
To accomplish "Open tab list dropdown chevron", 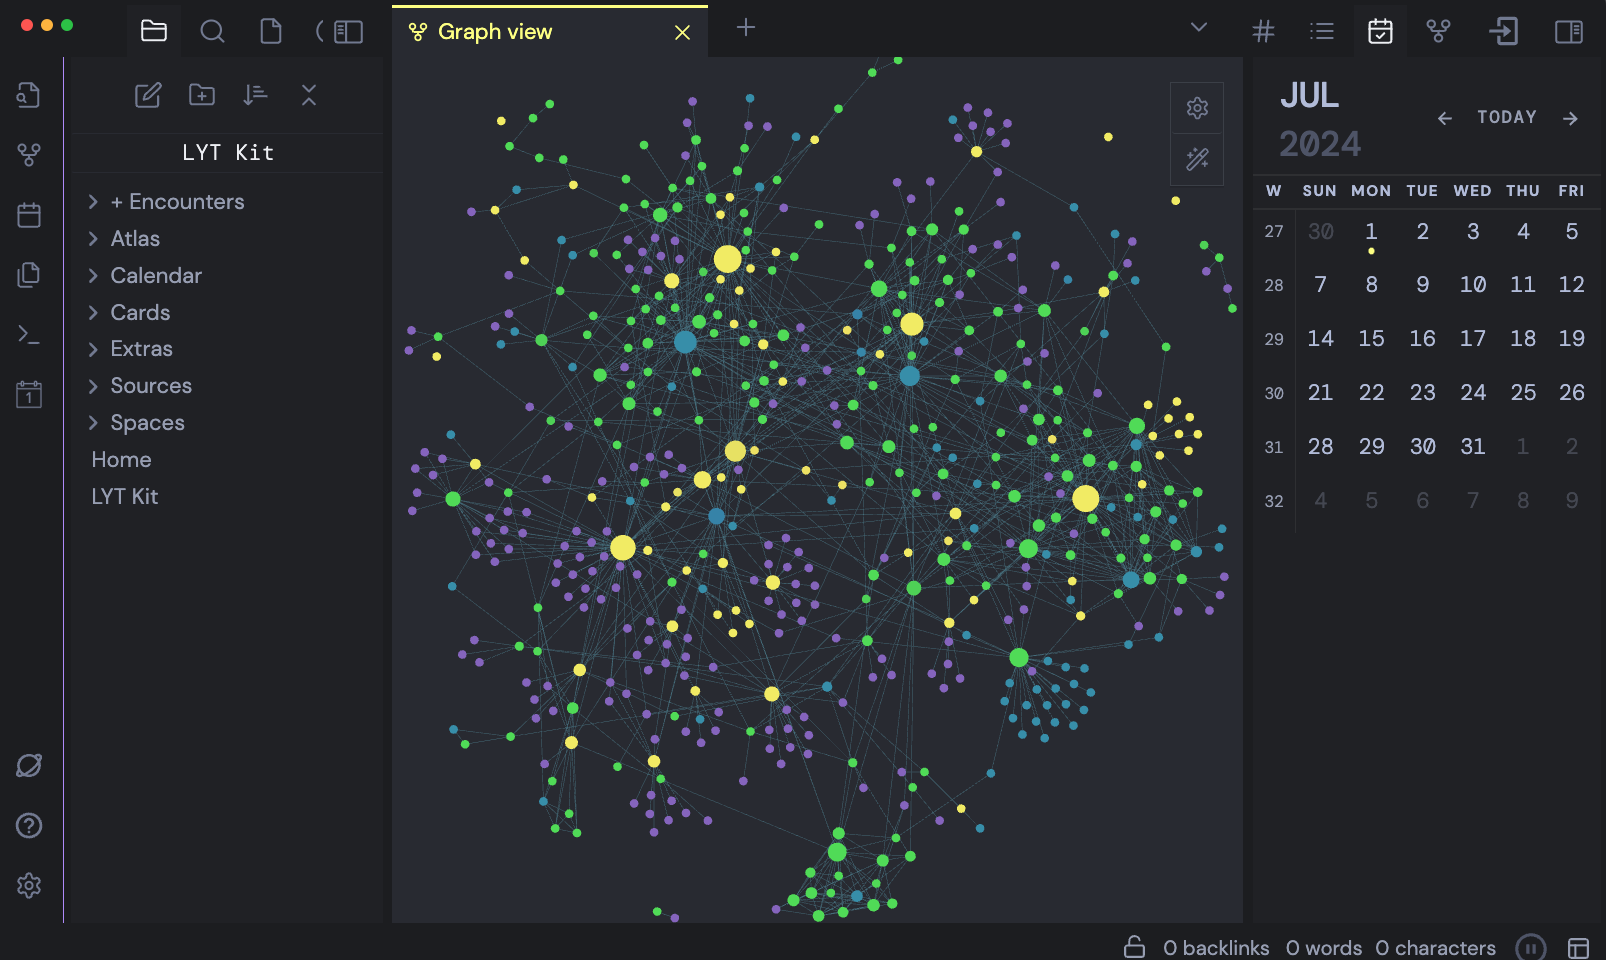I will [x=1199, y=27].
